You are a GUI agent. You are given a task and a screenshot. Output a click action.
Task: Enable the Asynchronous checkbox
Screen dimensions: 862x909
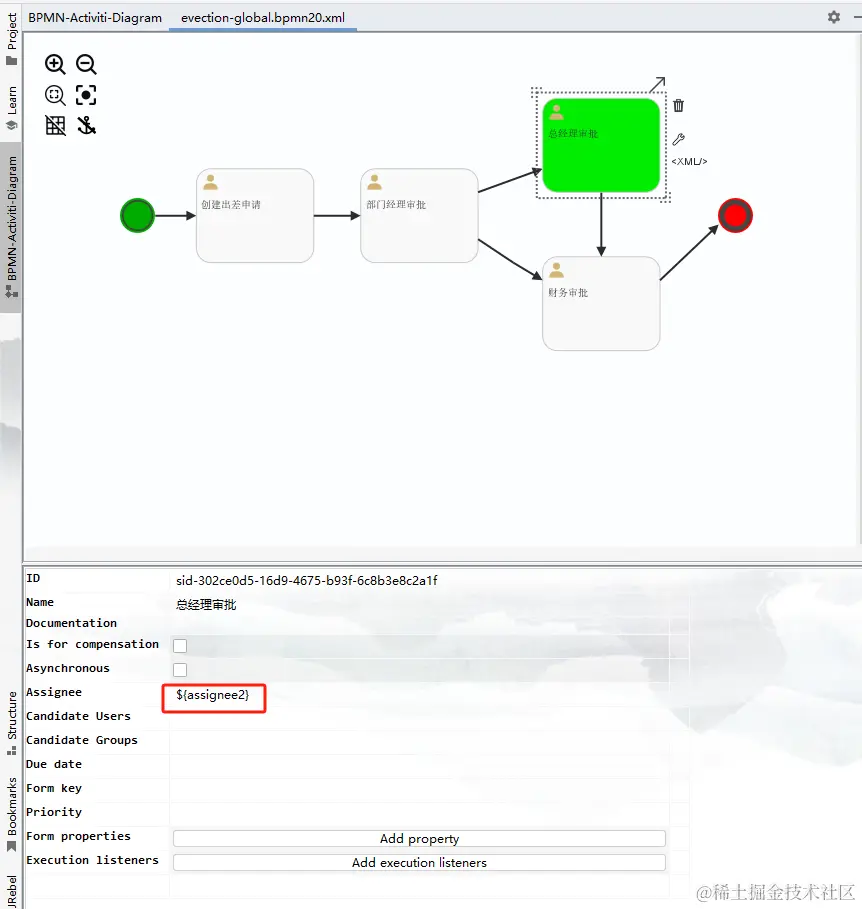pyautogui.click(x=180, y=670)
